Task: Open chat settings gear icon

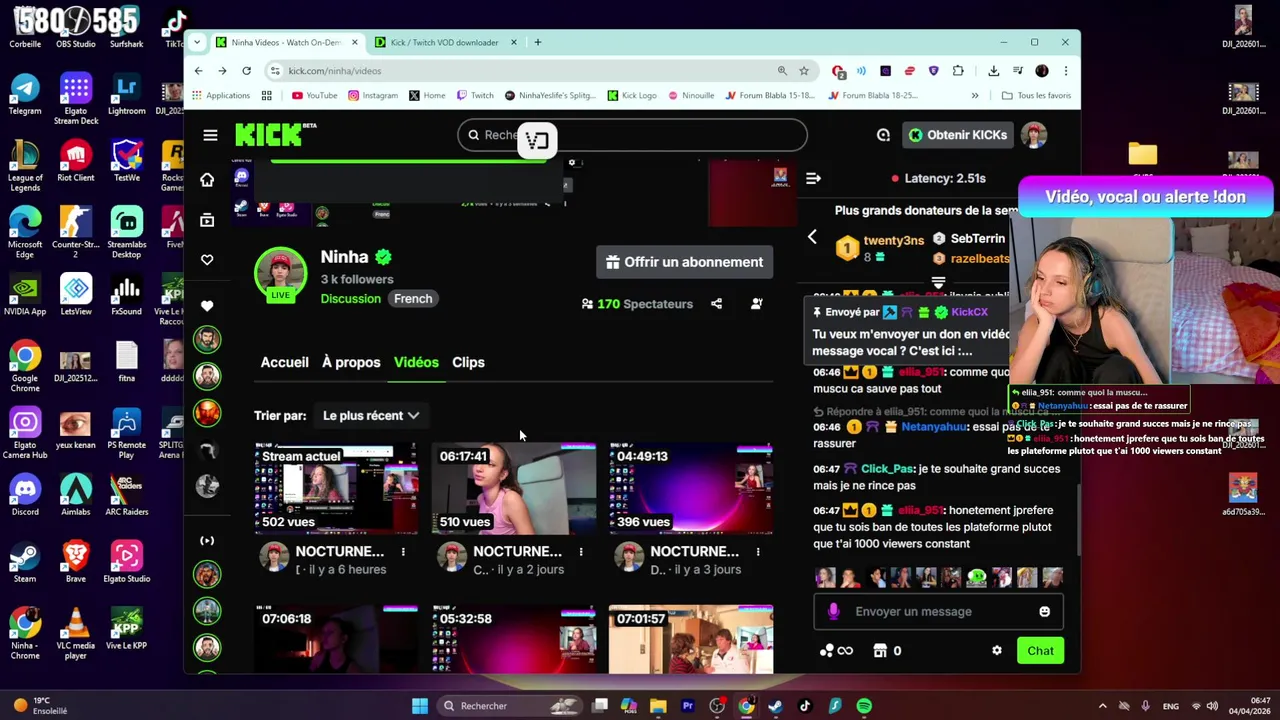Action: pos(996,651)
